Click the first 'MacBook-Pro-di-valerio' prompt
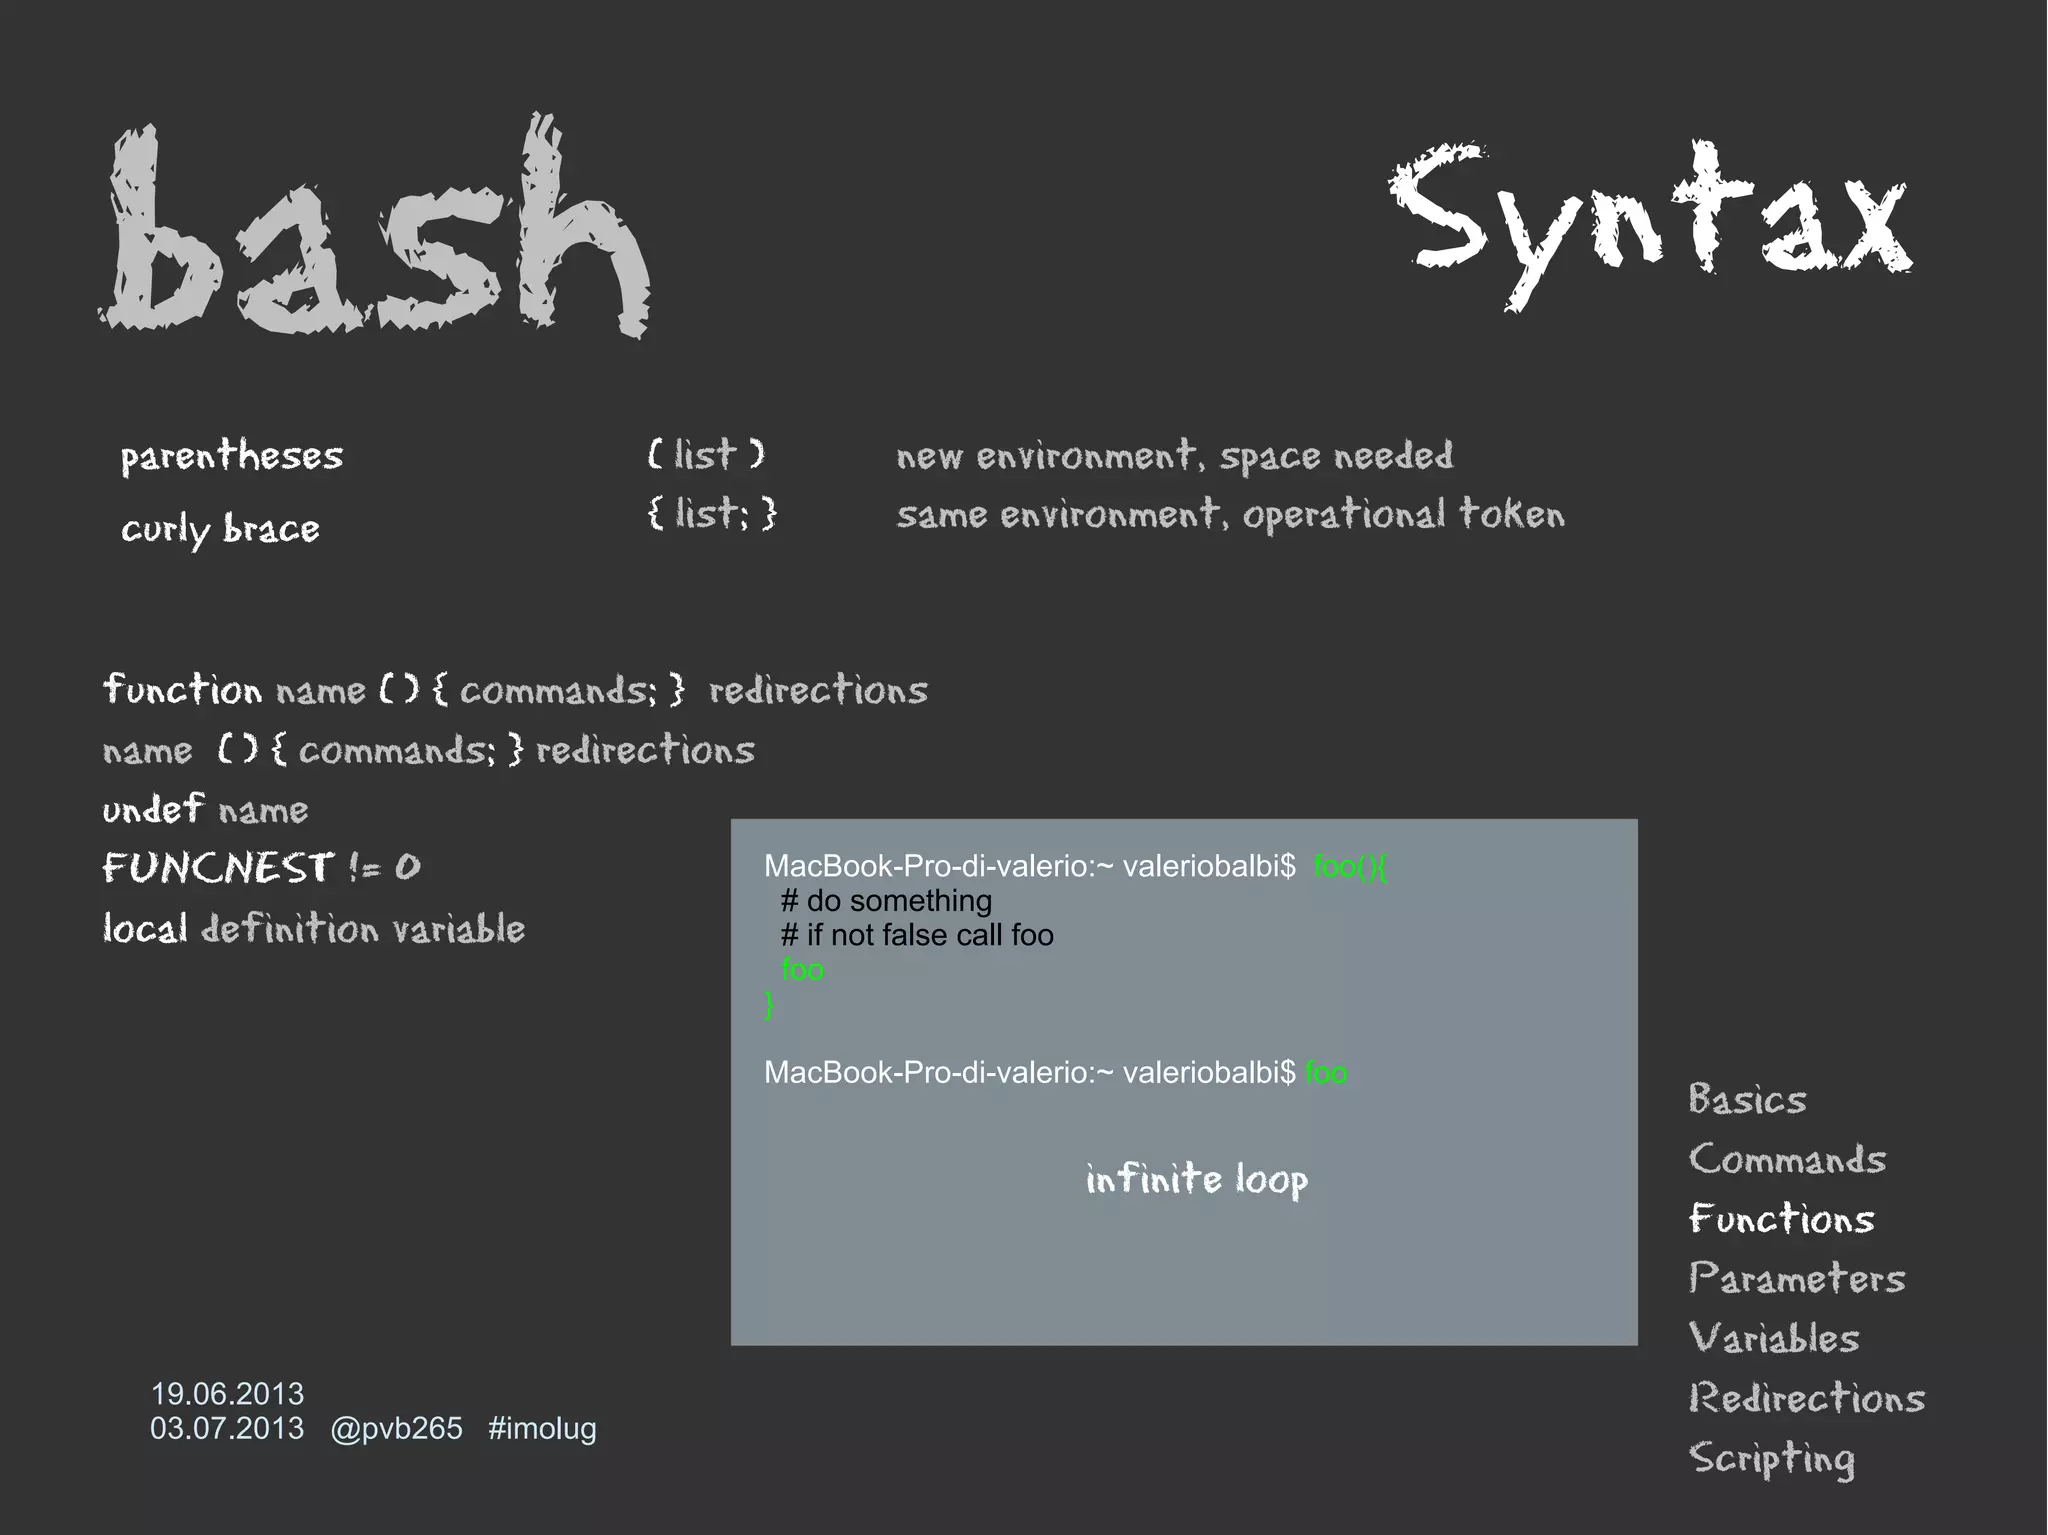 pyautogui.click(x=1030, y=866)
